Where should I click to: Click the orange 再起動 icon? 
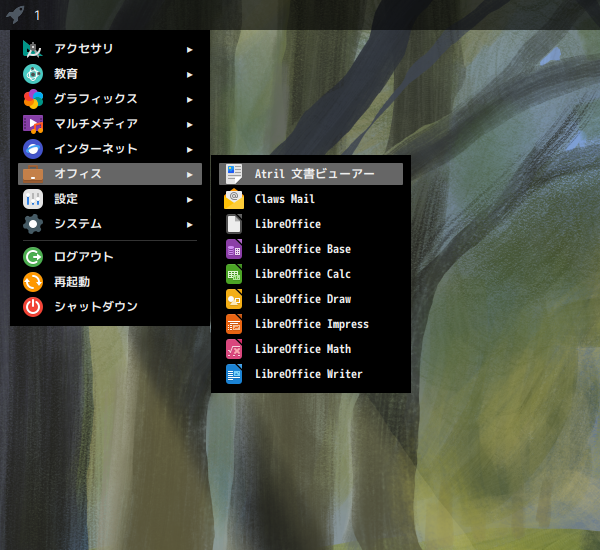pos(33,282)
